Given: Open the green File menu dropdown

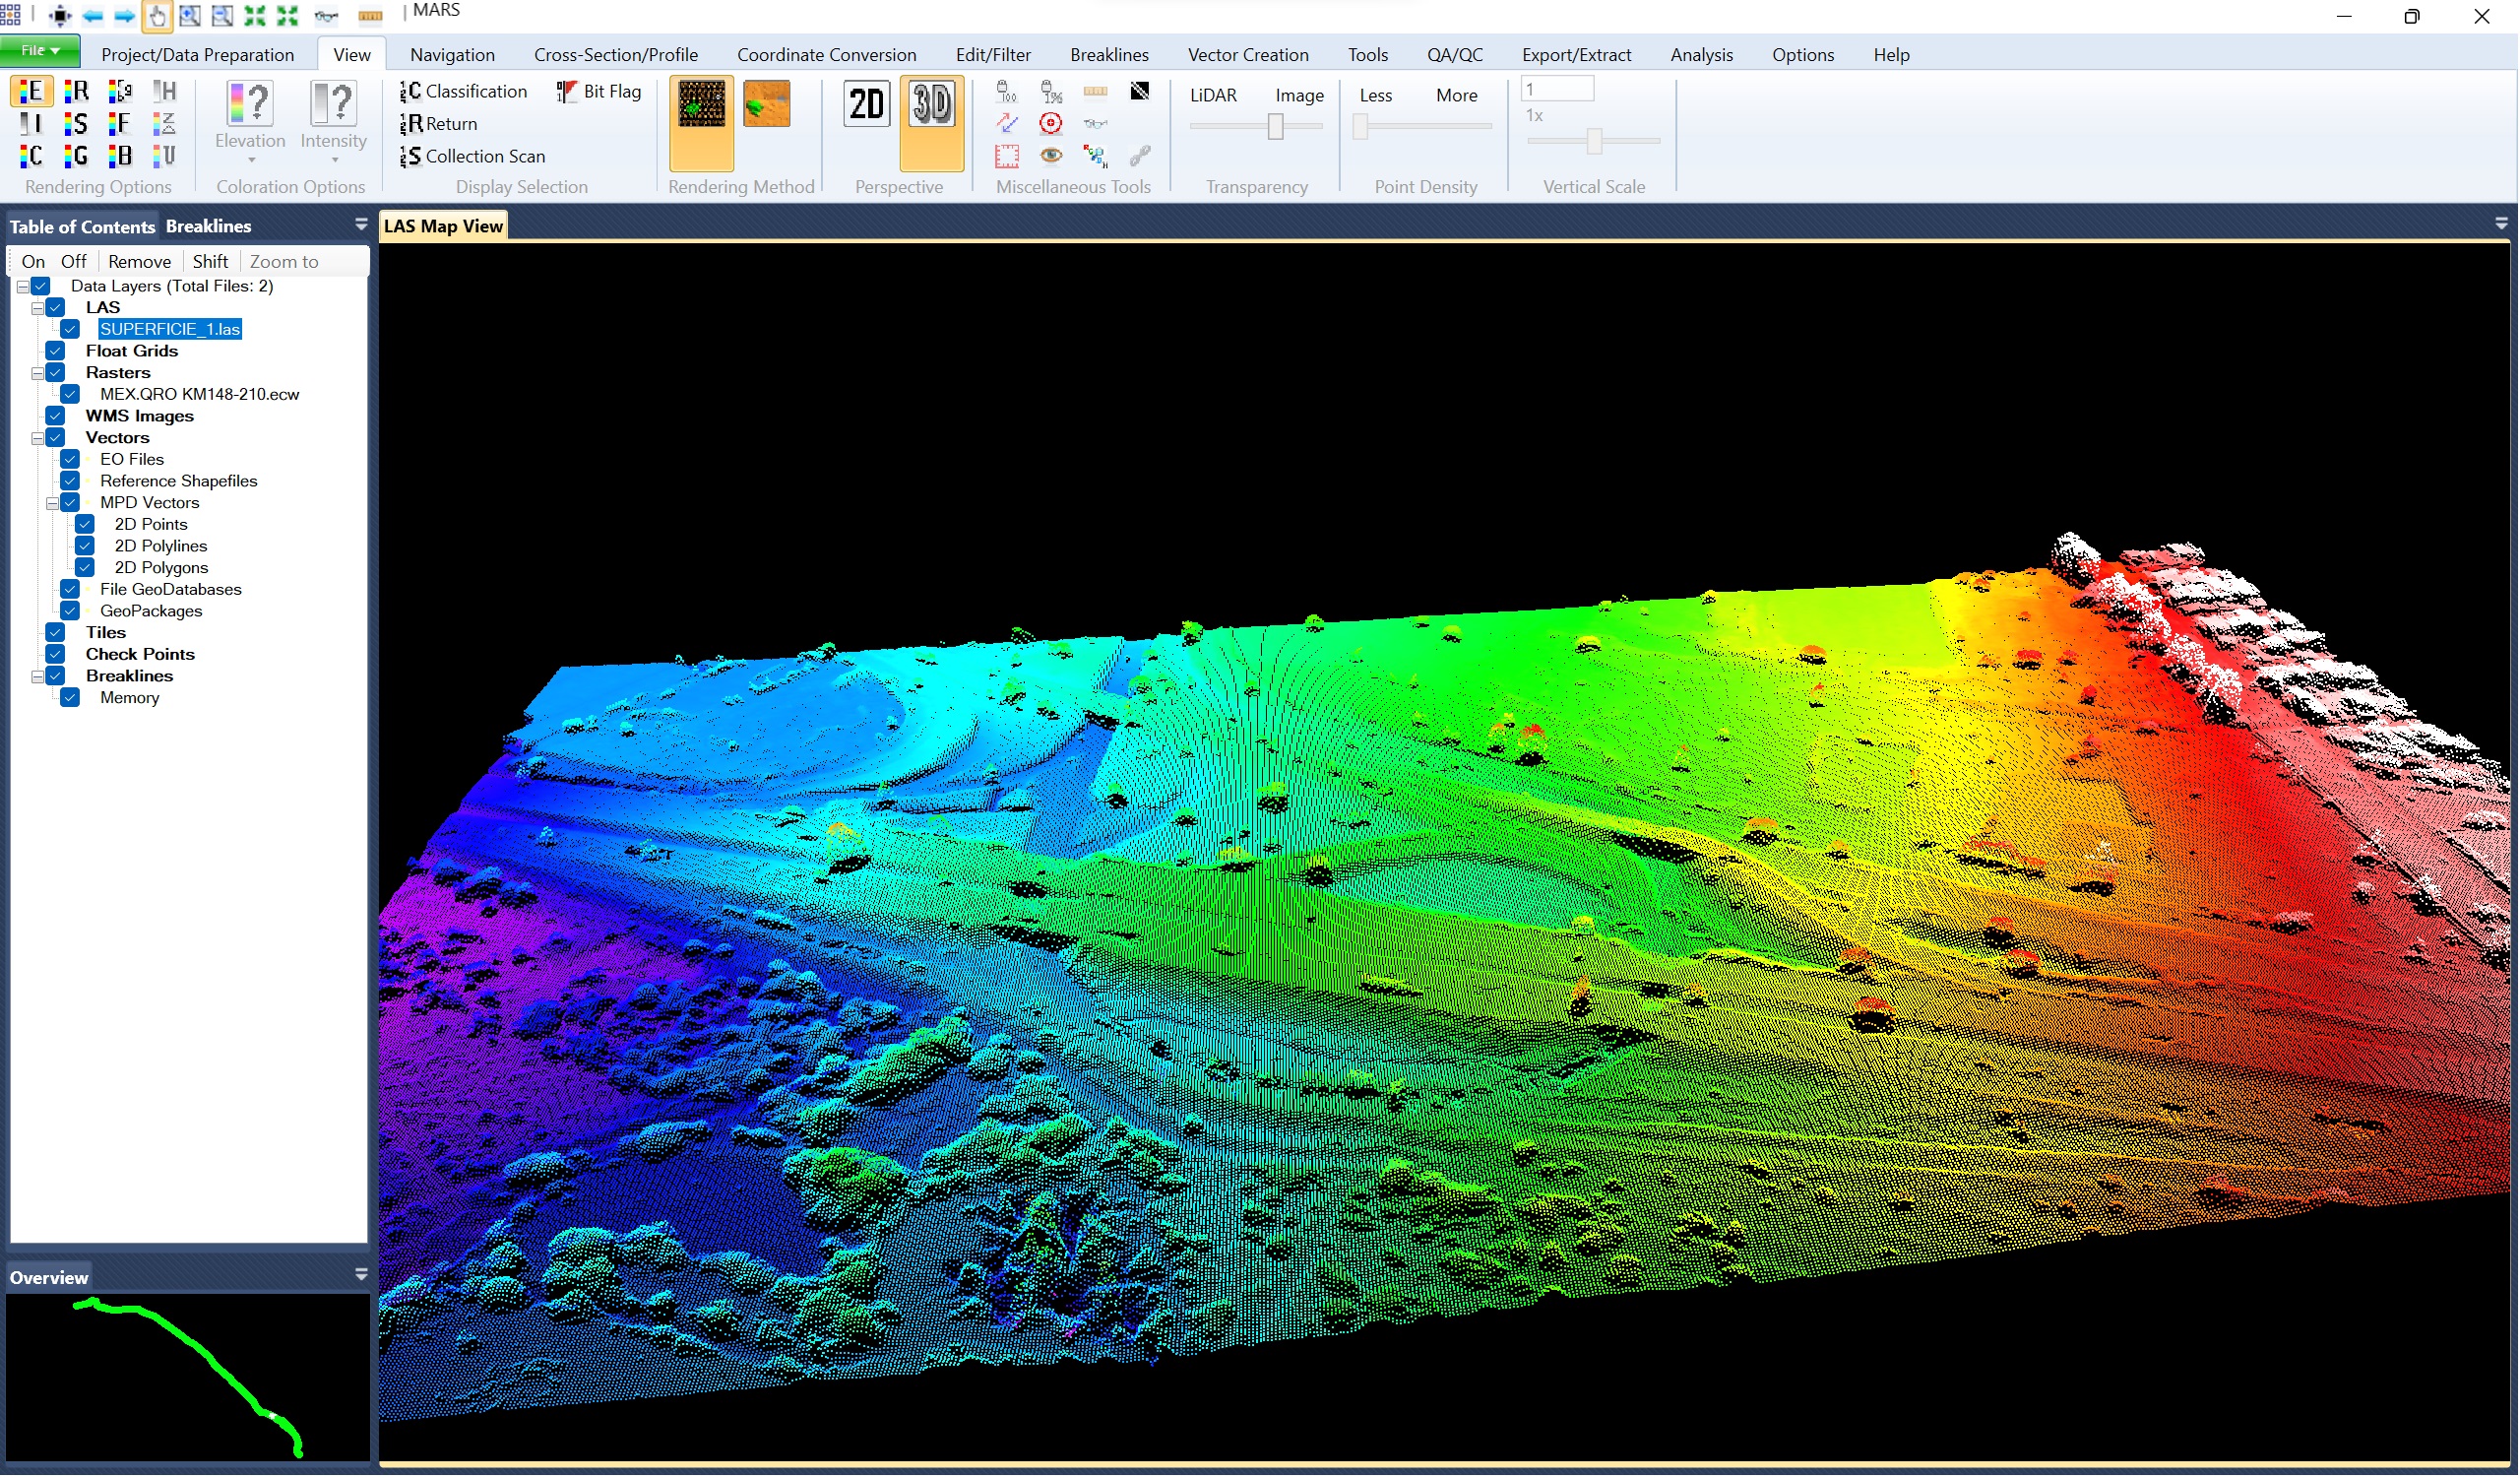Looking at the screenshot, I should (40, 50).
